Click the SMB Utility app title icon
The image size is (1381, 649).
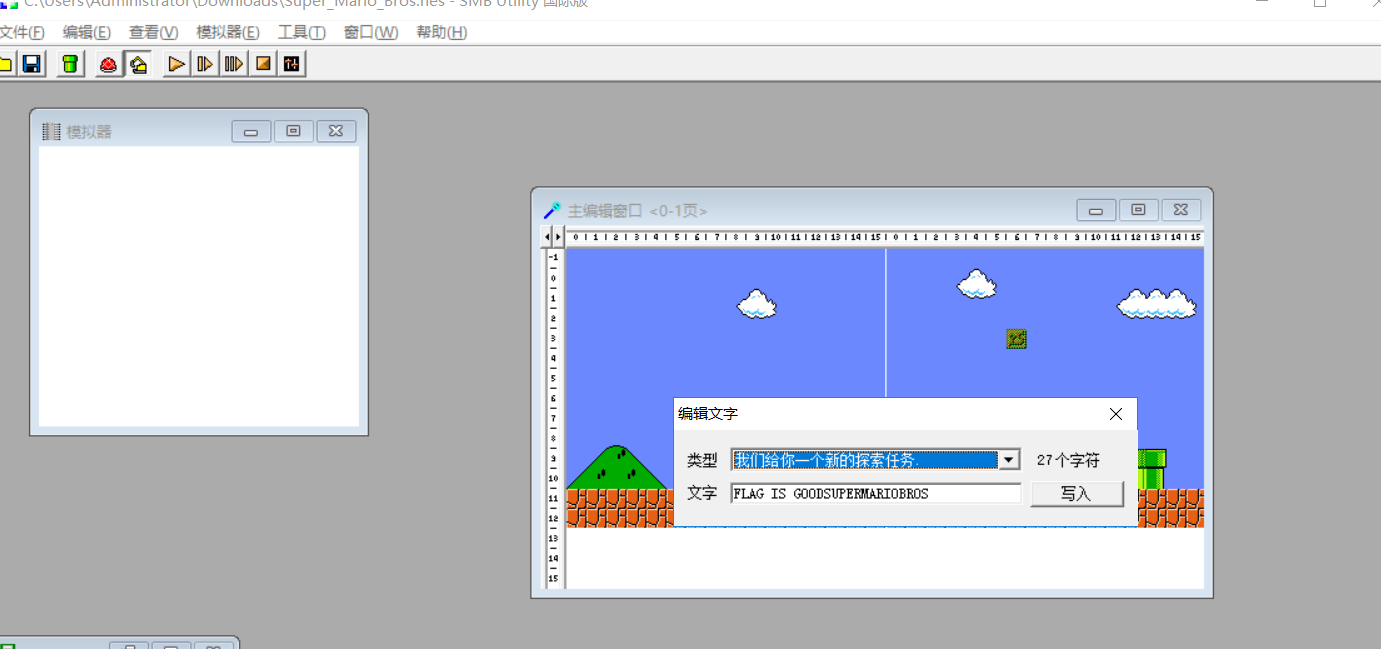[8, 4]
